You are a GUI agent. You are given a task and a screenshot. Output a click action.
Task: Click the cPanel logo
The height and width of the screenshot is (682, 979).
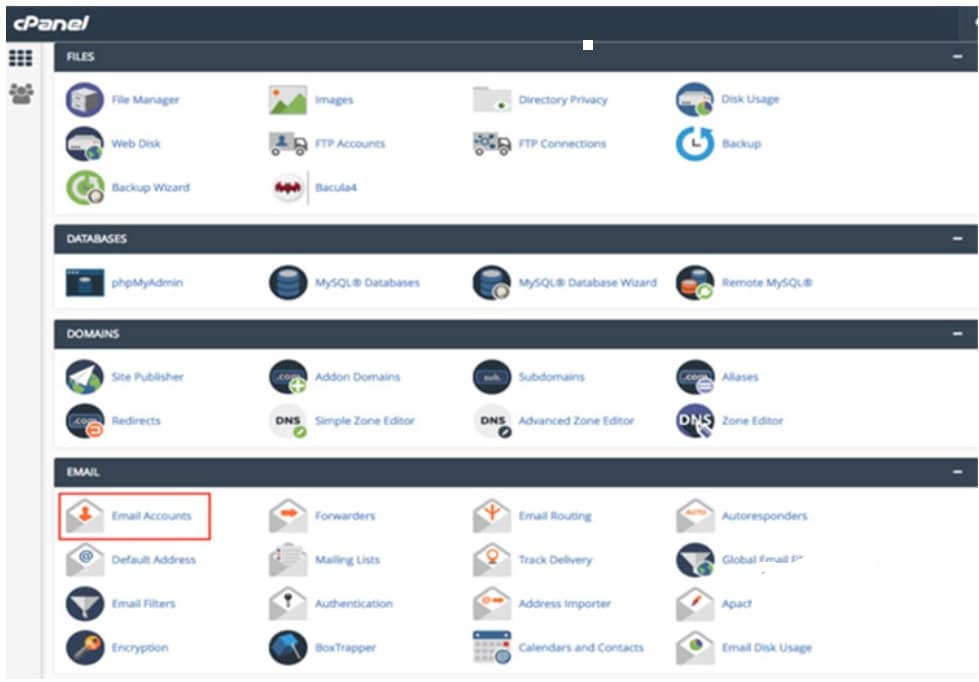point(51,24)
